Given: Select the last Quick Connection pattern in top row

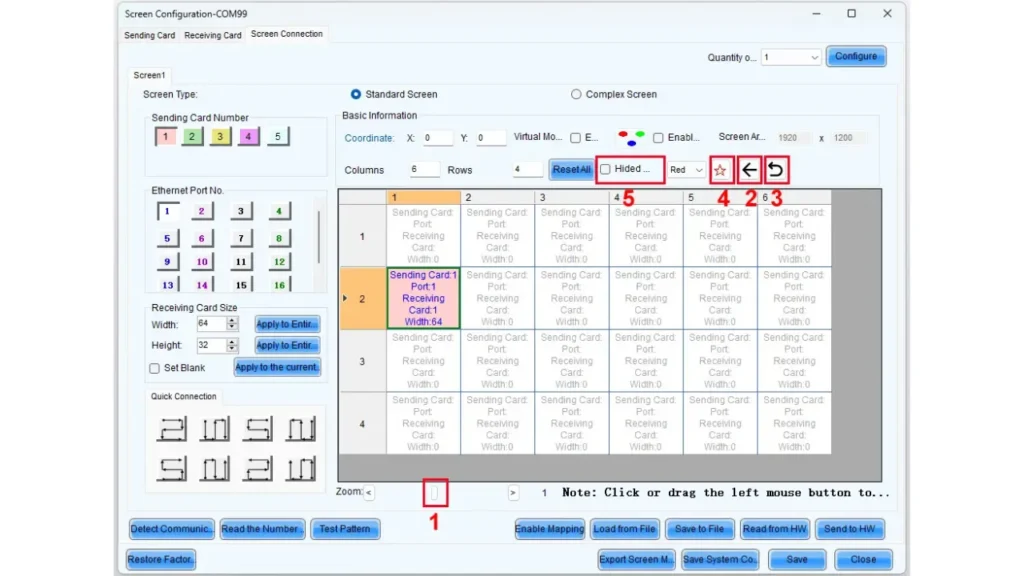Looking at the screenshot, I should [x=301, y=429].
